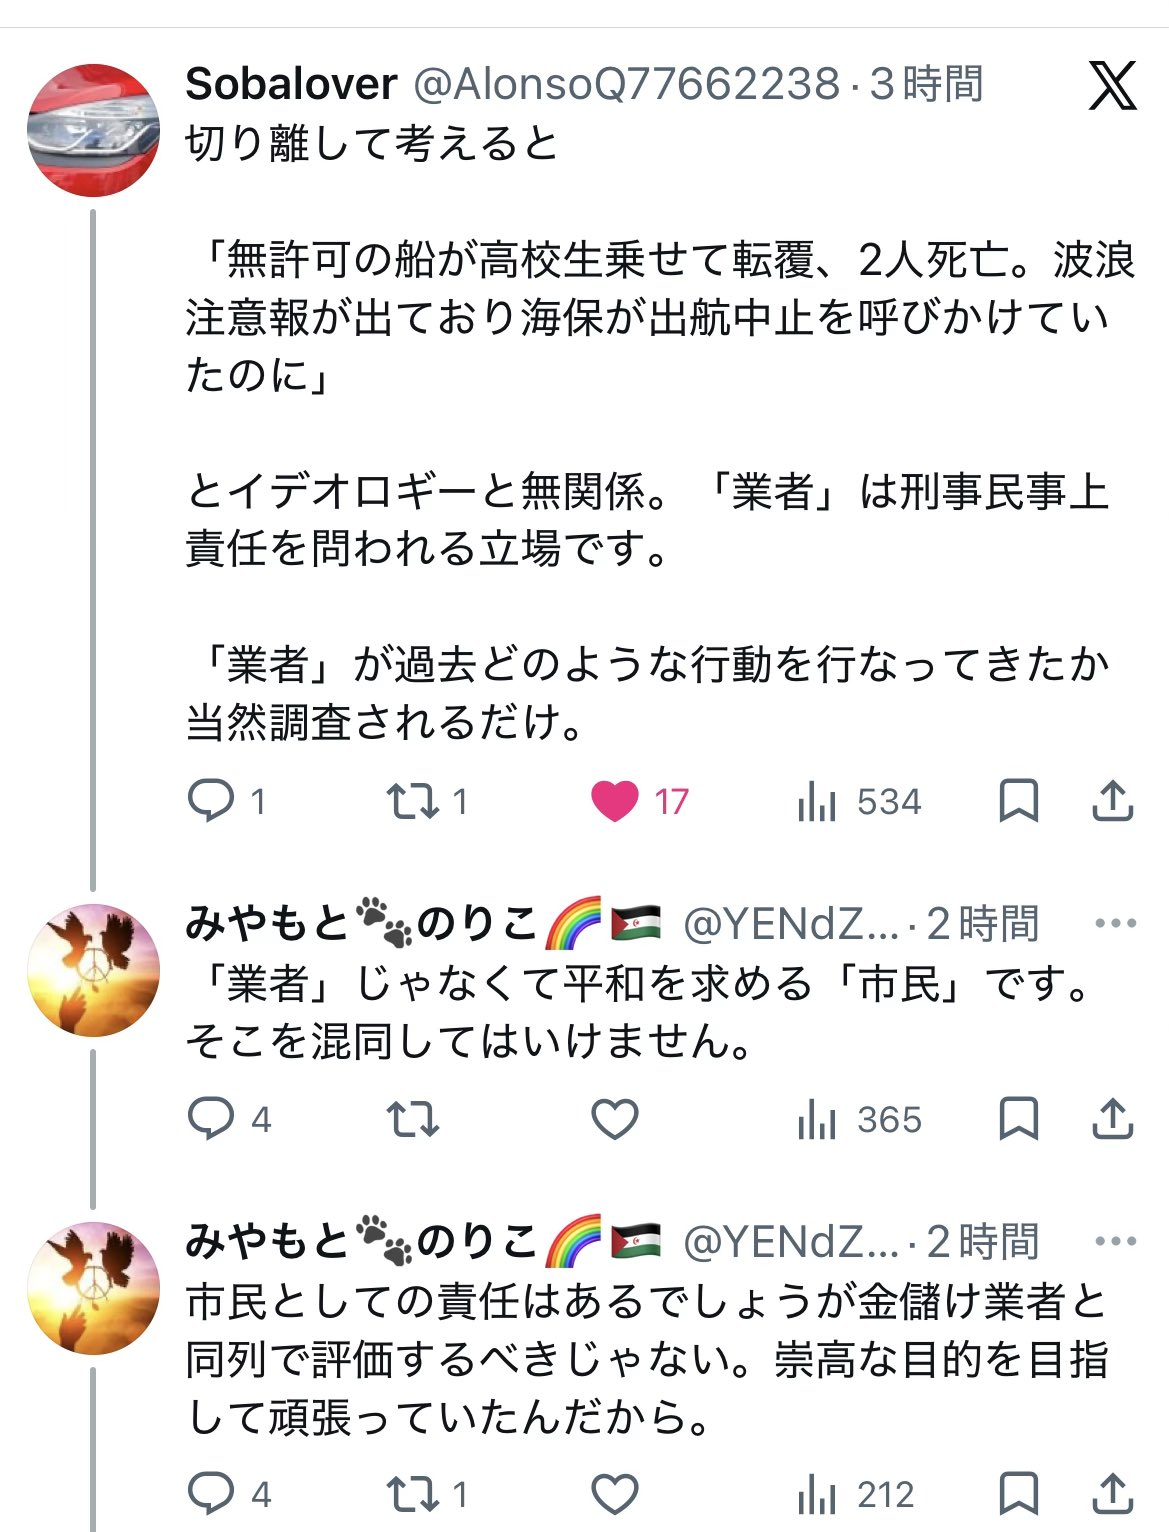1169x1532 pixels.
Task: Bookmark Sobalover's post
Action: coord(1018,801)
